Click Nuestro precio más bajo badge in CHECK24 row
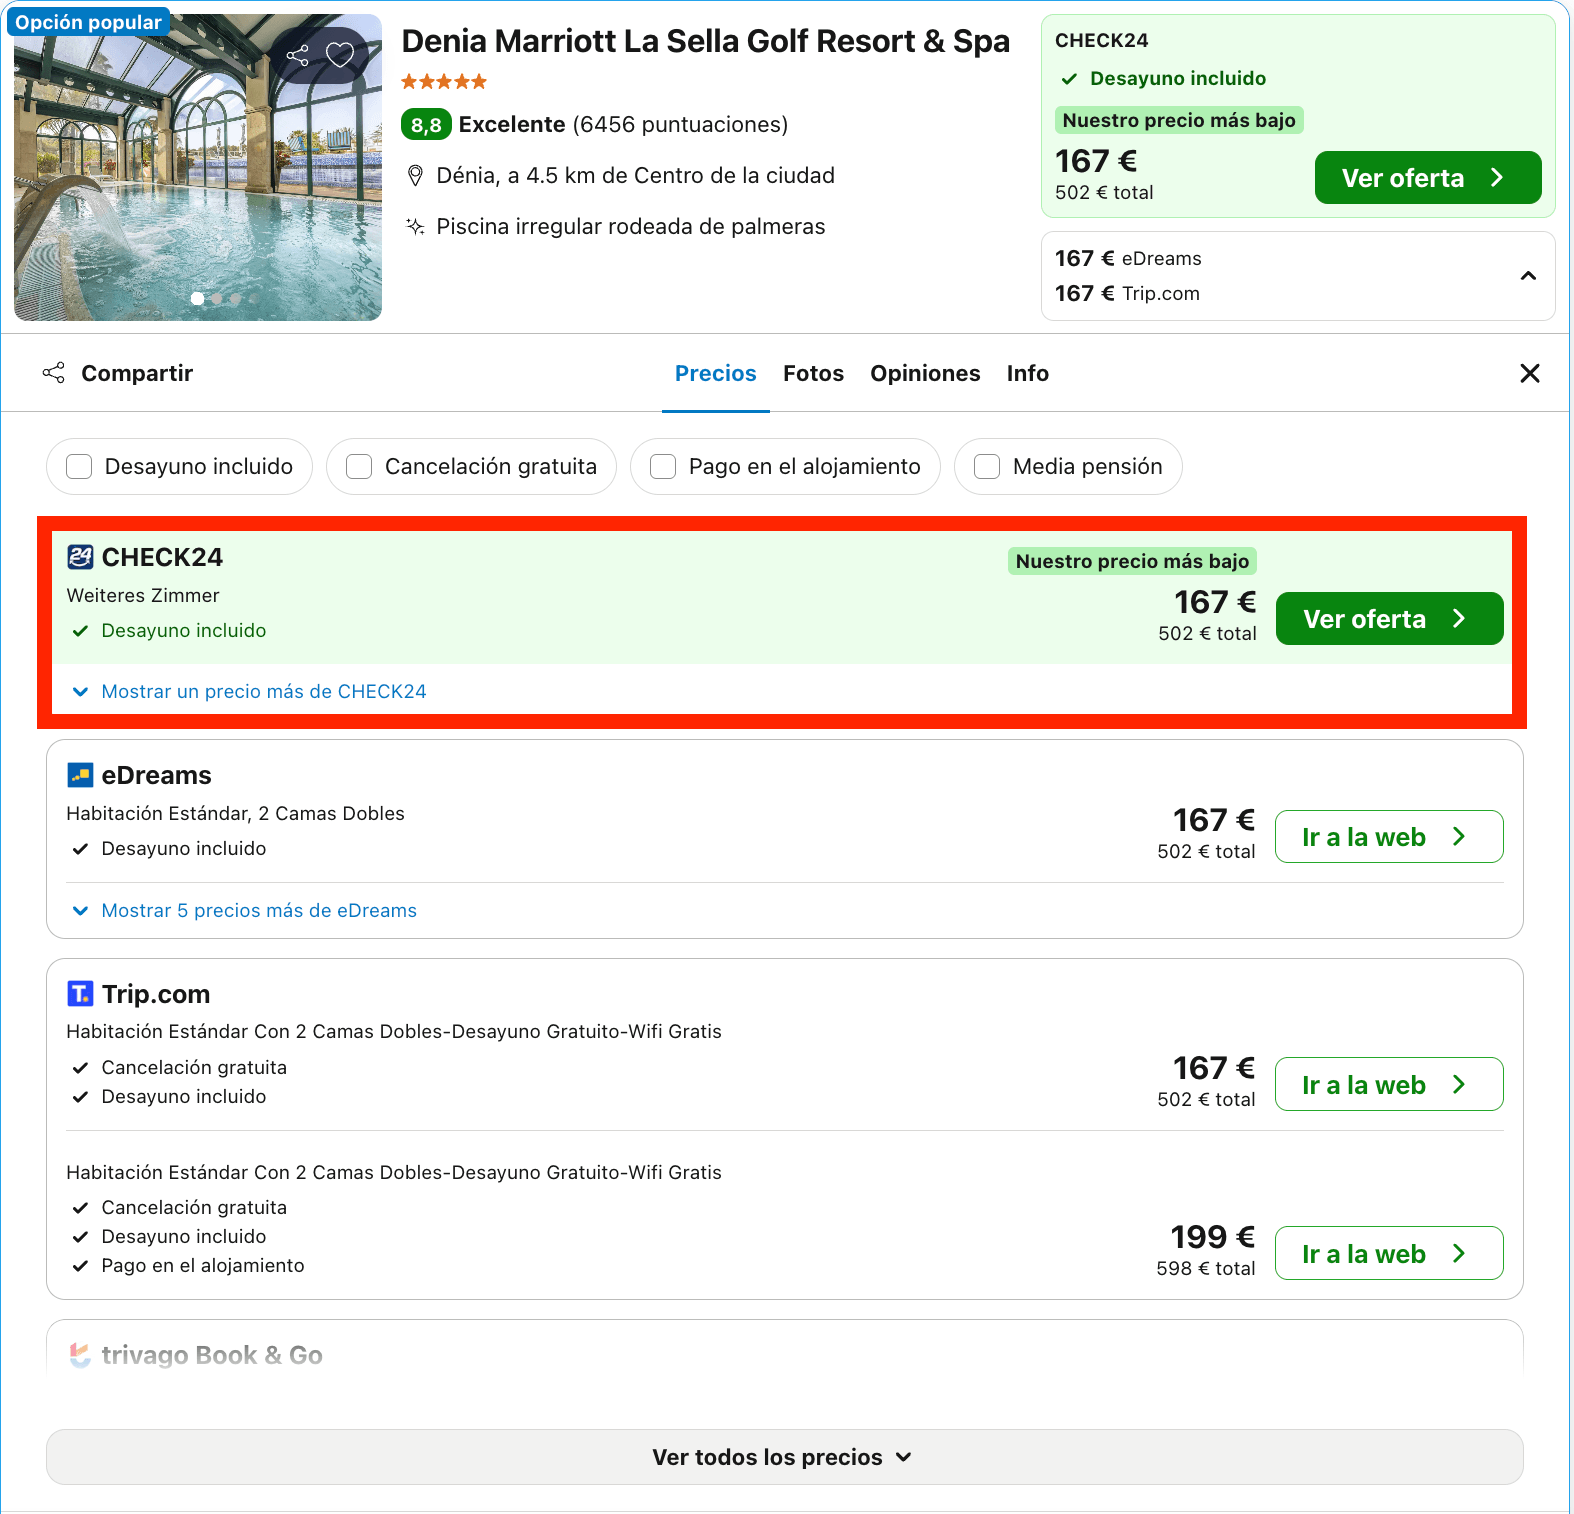1574x1514 pixels. [x=1132, y=561]
